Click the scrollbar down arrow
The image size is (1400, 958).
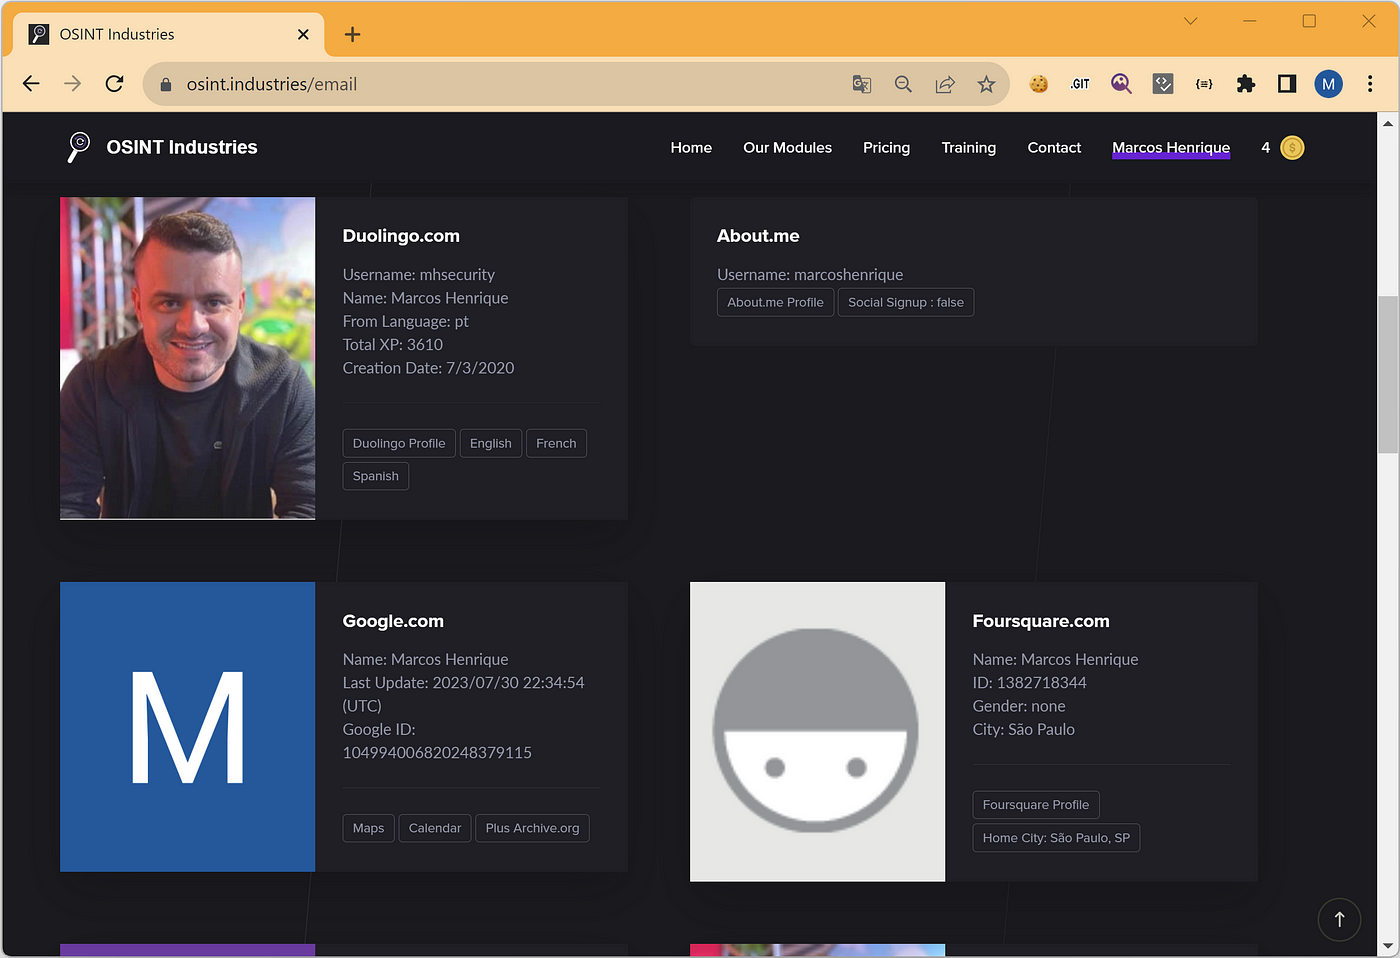(x=1388, y=945)
